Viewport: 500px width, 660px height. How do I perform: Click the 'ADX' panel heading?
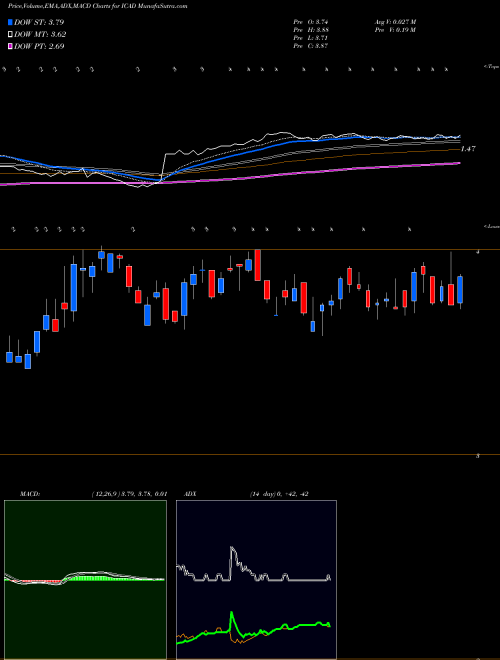click(190, 494)
